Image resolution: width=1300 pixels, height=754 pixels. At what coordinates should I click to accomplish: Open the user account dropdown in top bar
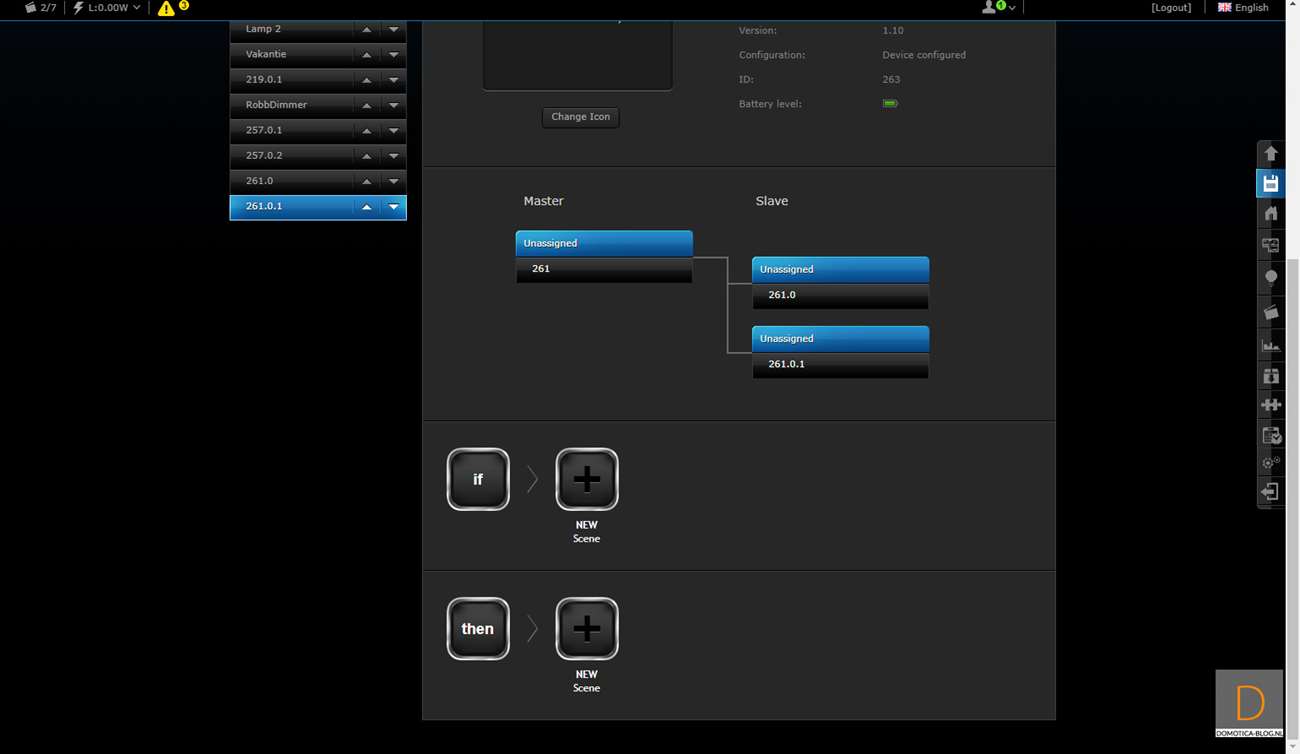click(x=998, y=8)
